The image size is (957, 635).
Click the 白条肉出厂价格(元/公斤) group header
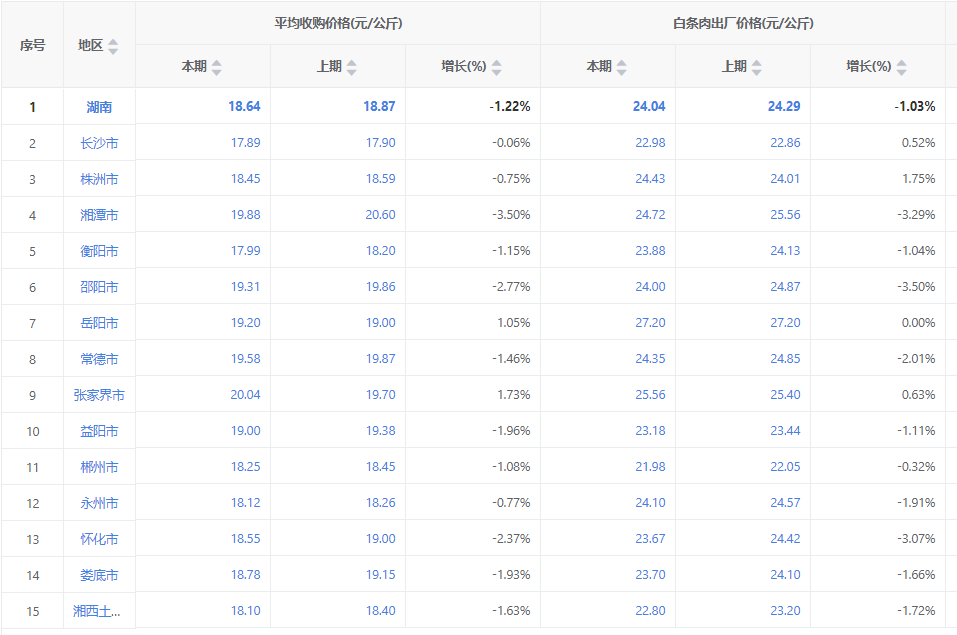(743, 23)
